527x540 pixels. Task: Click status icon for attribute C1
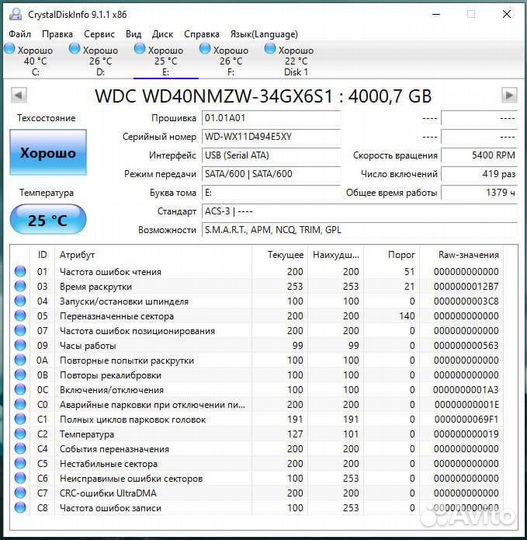pyautogui.click(x=20, y=419)
